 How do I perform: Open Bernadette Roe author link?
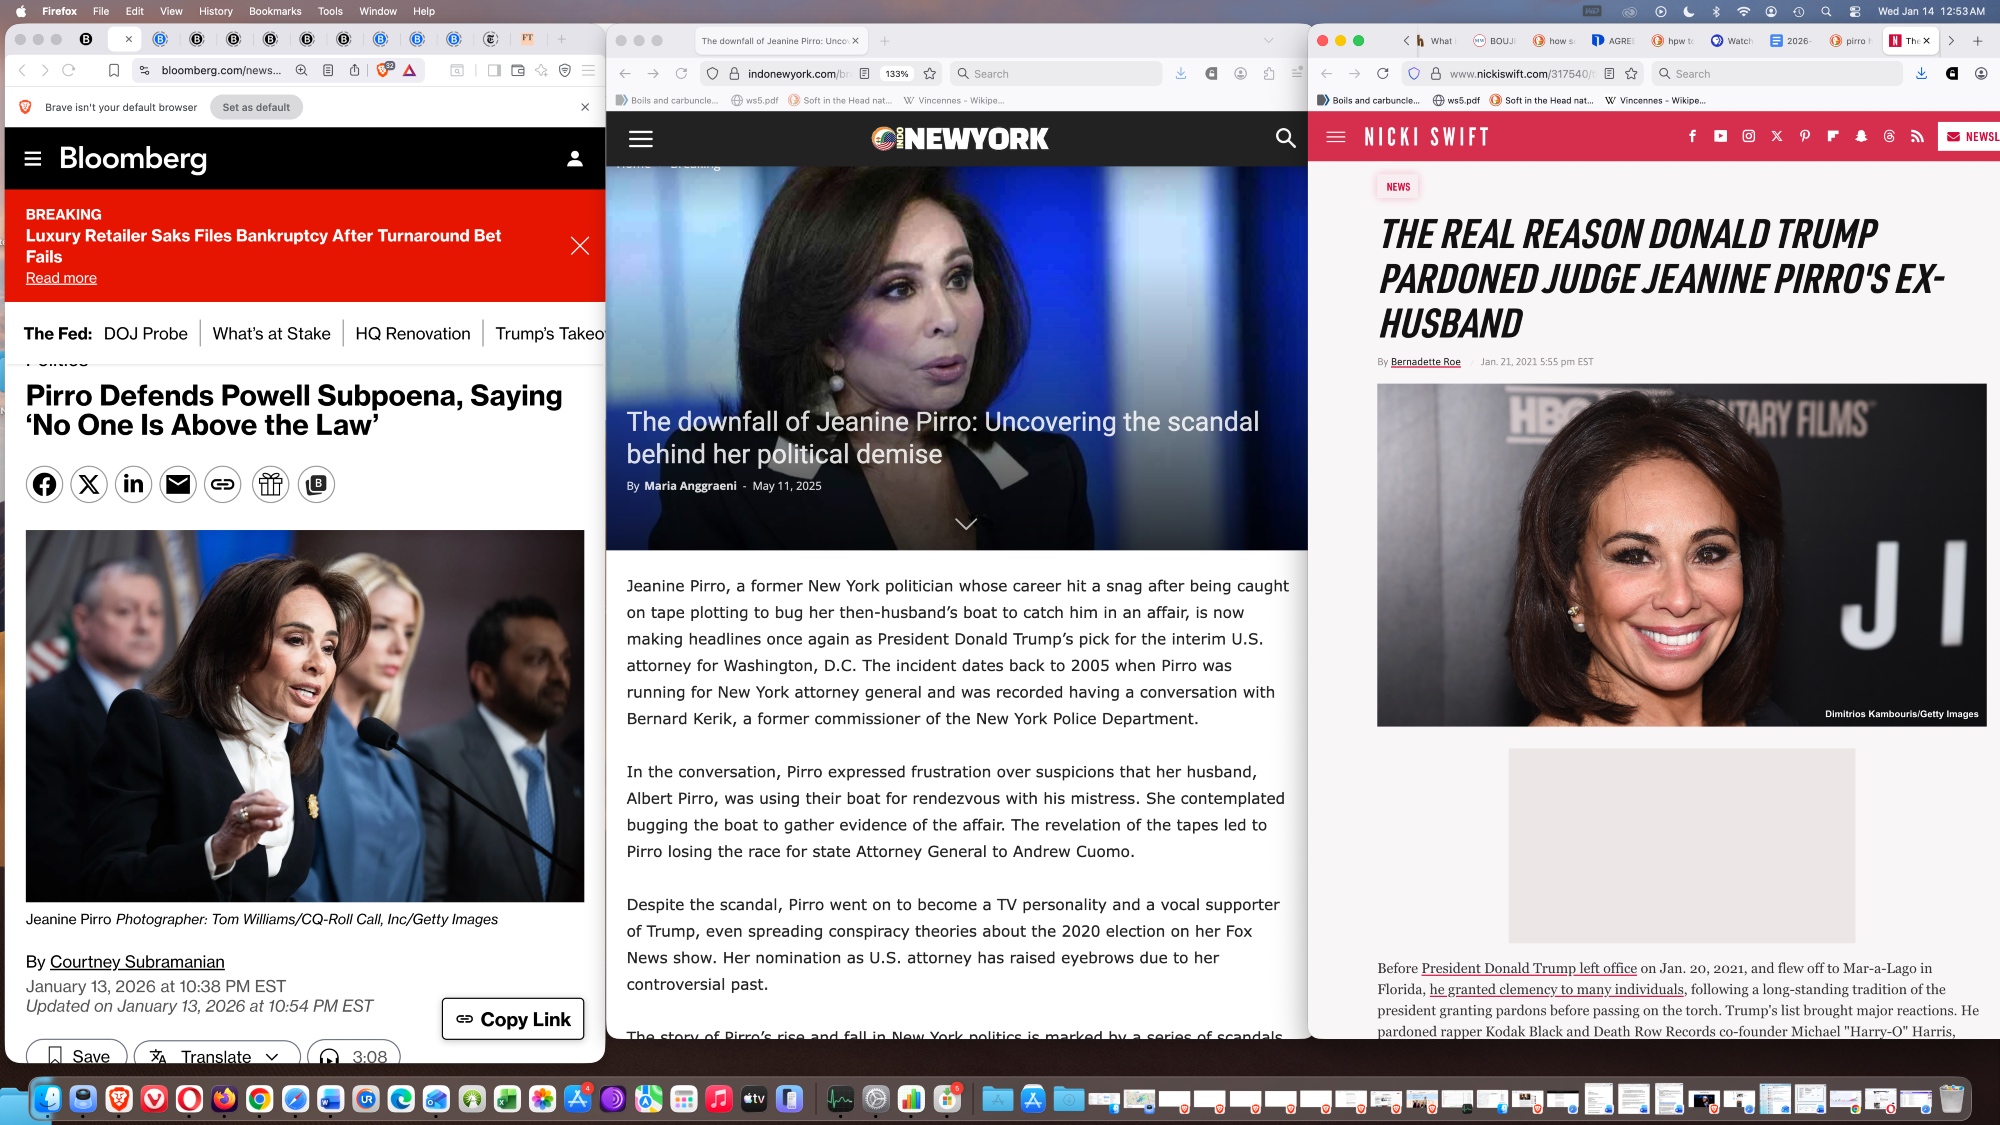1425,362
